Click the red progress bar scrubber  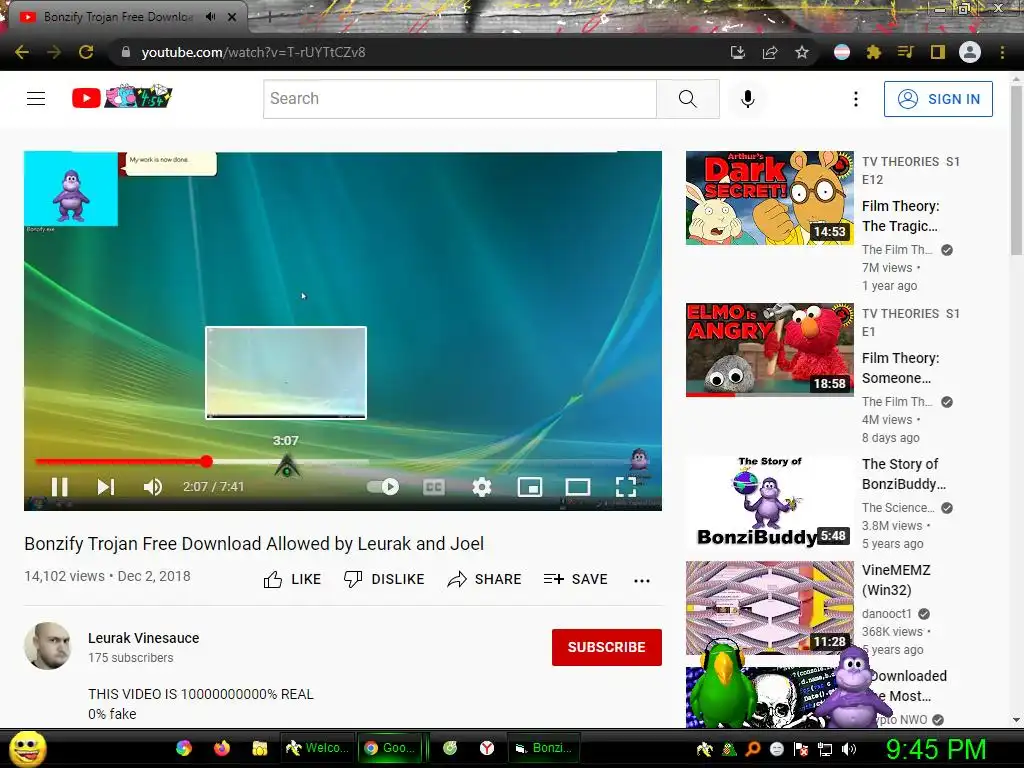206,462
